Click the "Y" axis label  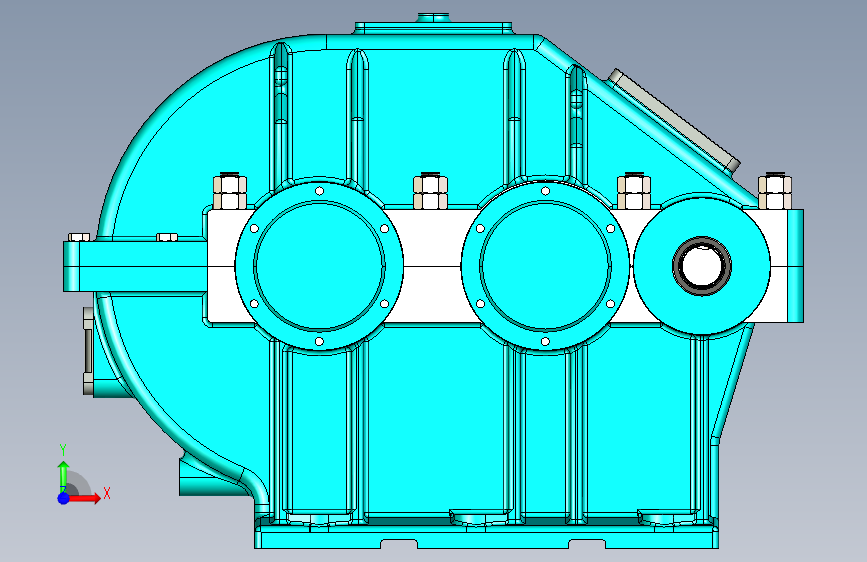[x=63, y=450]
